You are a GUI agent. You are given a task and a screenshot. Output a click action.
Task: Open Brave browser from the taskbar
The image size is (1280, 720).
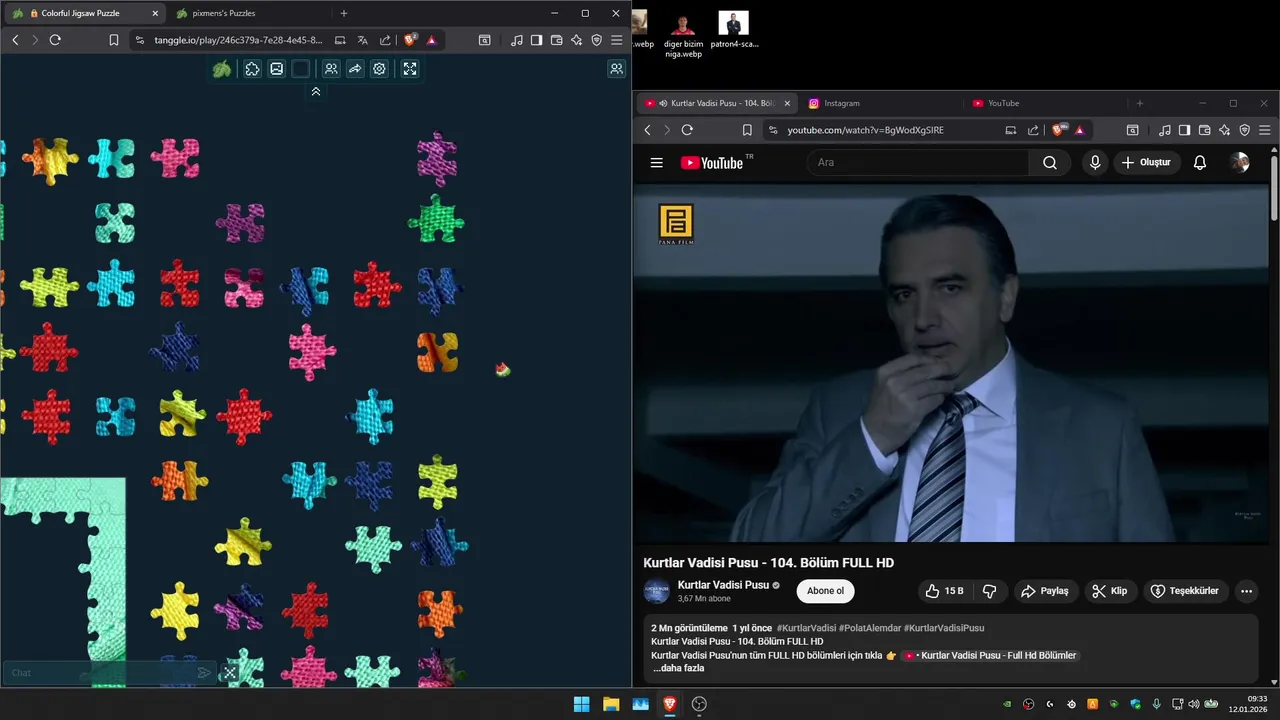pos(670,704)
